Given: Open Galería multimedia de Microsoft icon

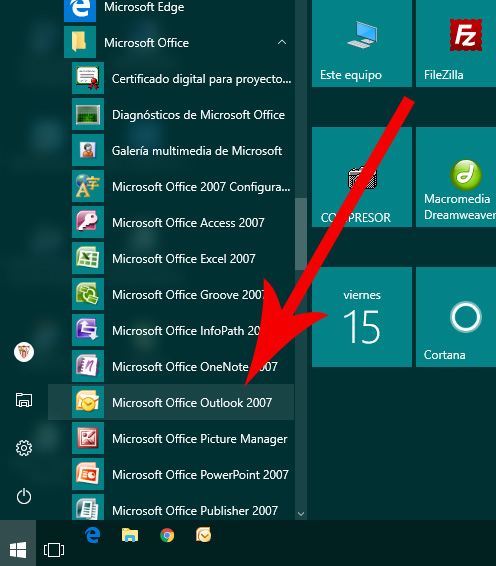Looking at the screenshot, I should [88, 150].
